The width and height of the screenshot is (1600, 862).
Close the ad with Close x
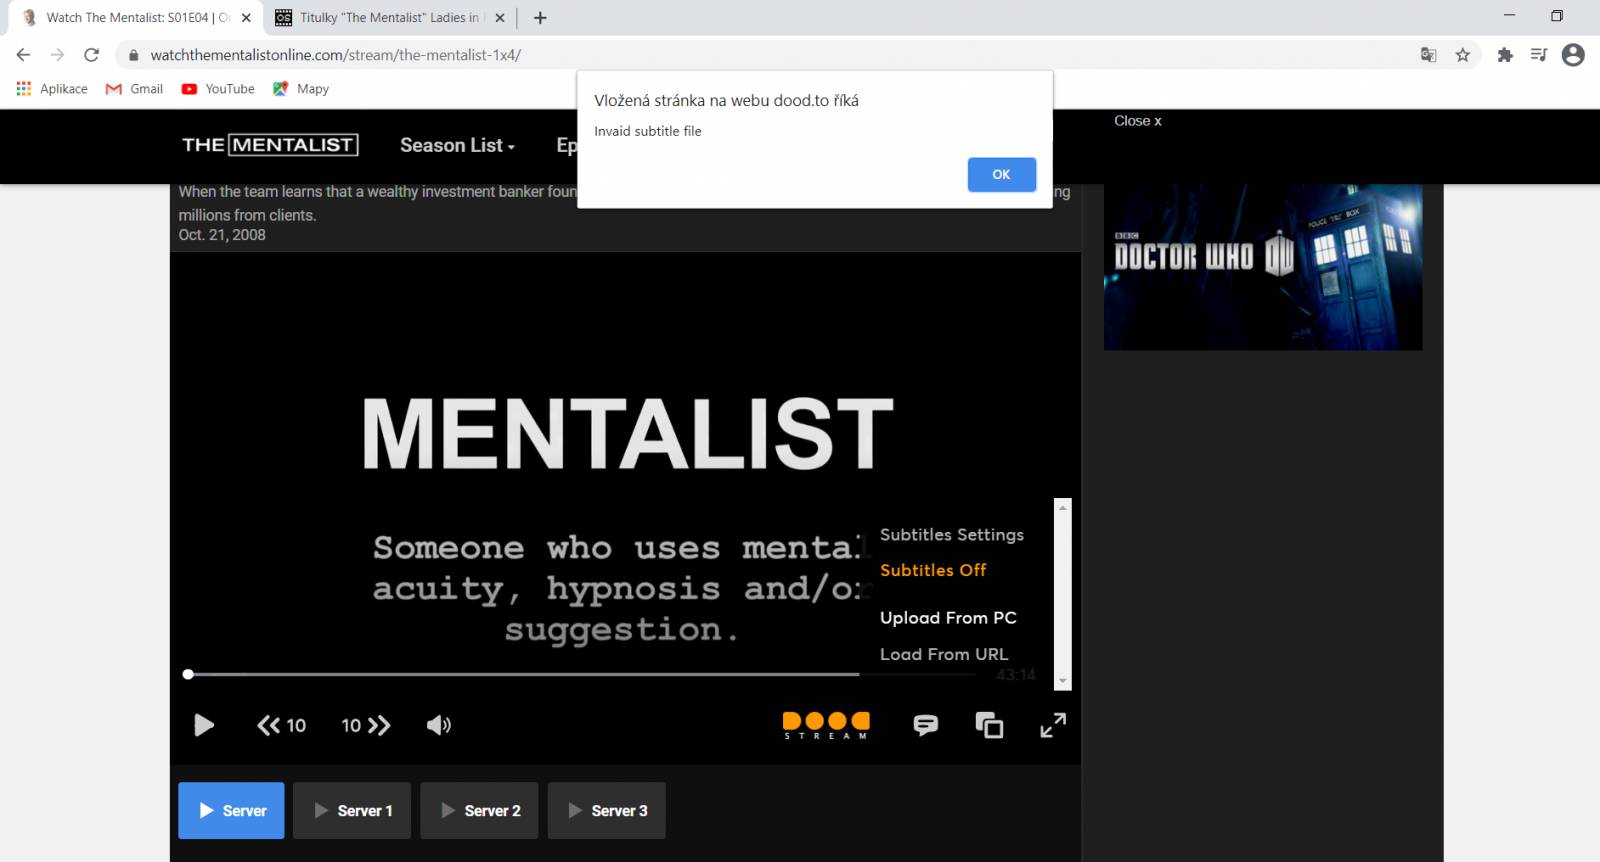coord(1138,121)
